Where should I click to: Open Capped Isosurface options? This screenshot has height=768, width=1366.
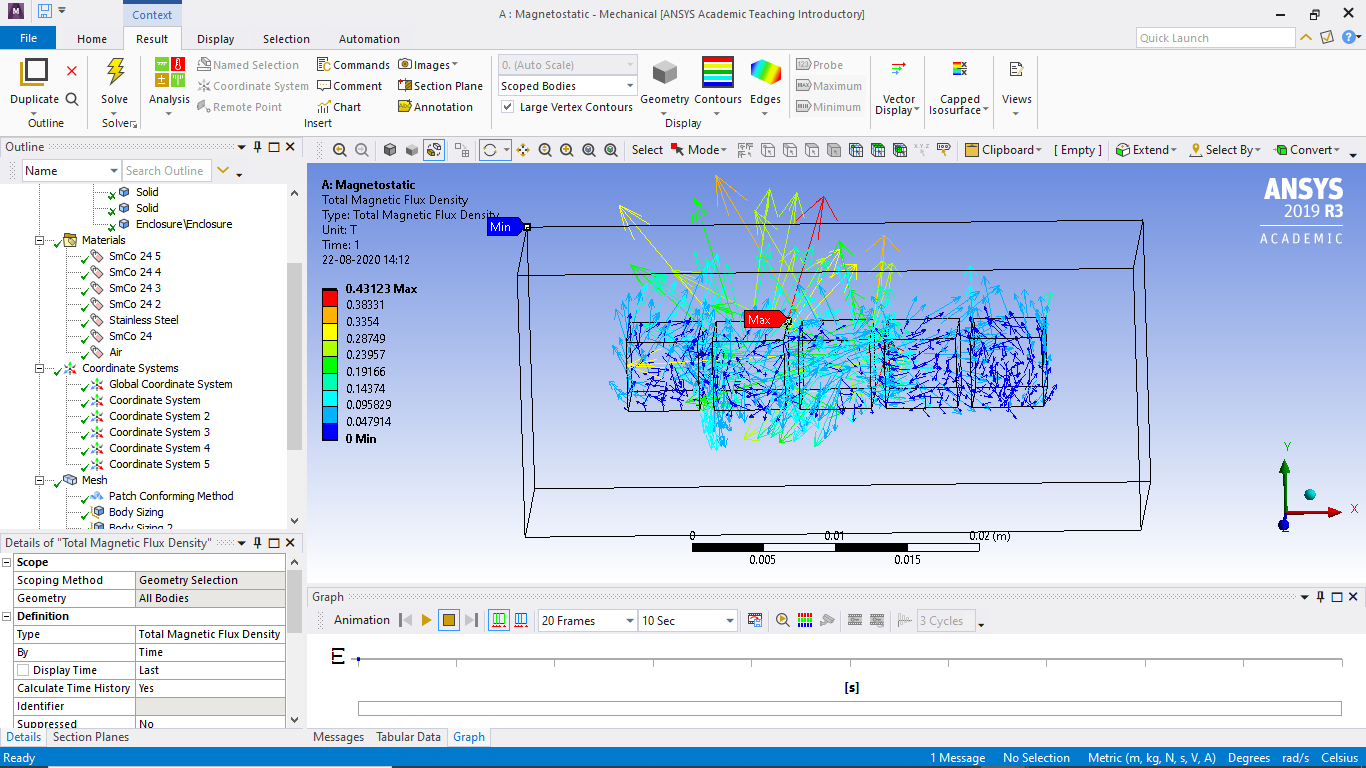(959, 88)
